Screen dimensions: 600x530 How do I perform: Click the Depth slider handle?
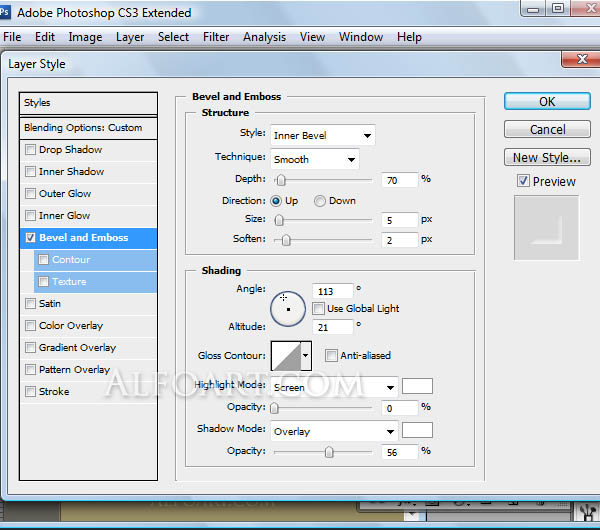pyautogui.click(x=281, y=180)
